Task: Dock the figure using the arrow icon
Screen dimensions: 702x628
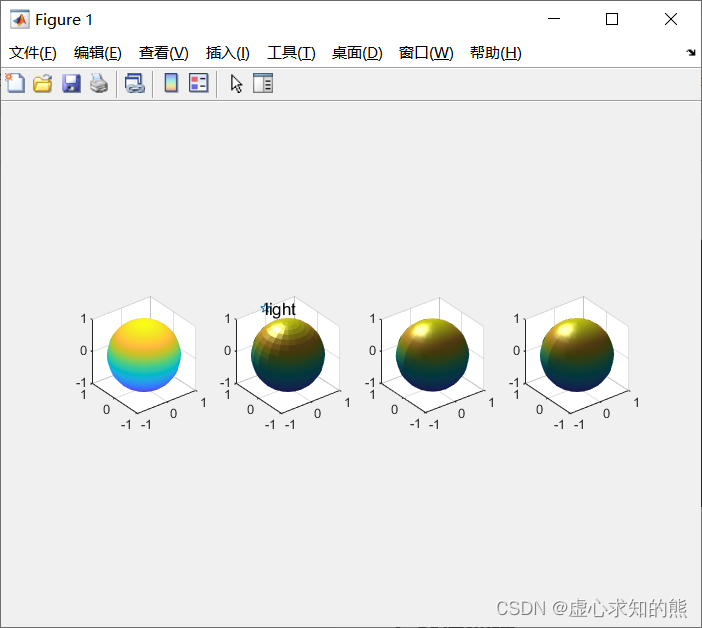Action: [691, 52]
